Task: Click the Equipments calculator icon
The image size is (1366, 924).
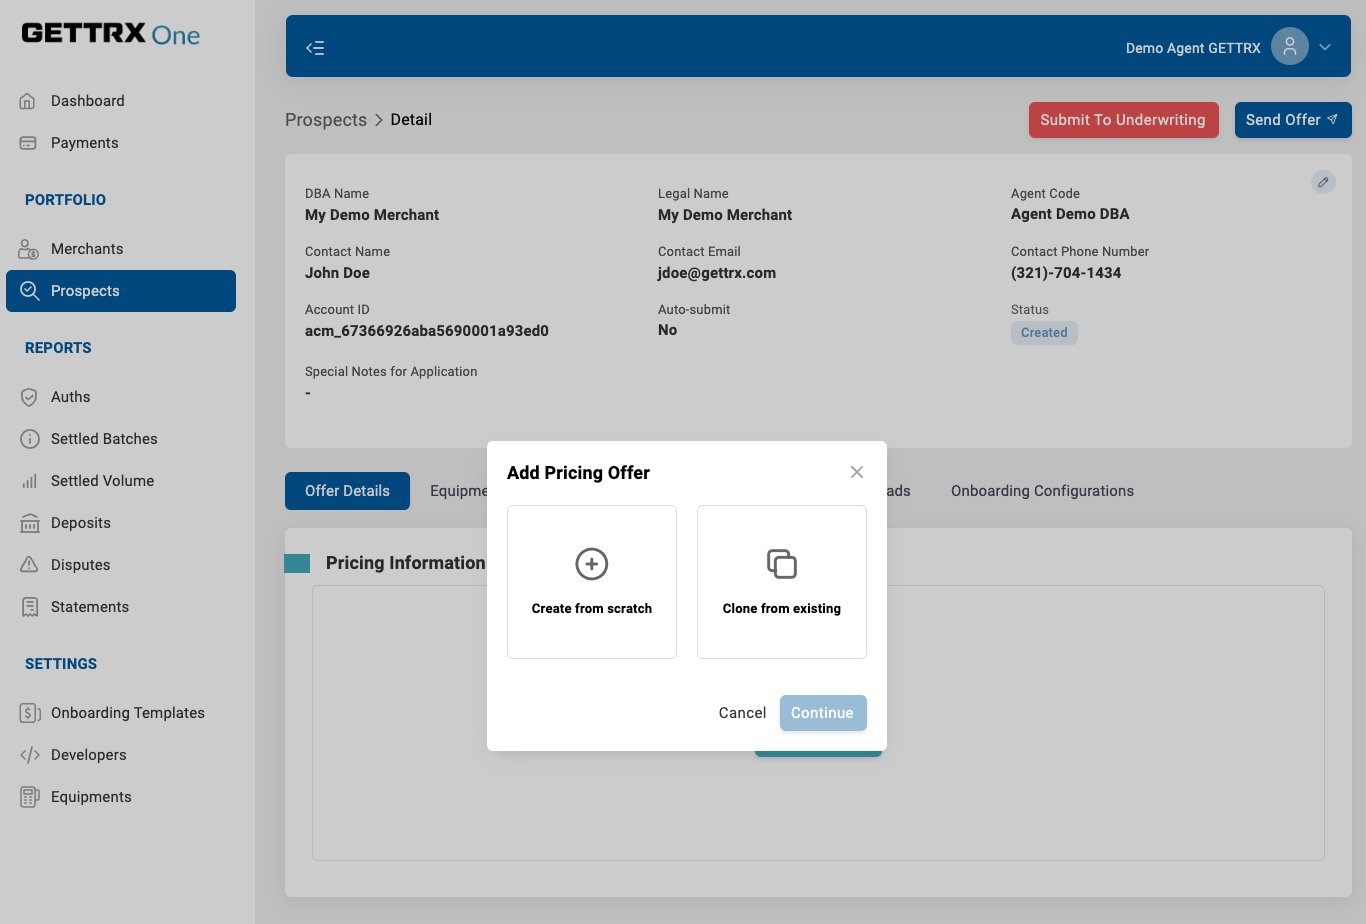Action: coord(30,797)
